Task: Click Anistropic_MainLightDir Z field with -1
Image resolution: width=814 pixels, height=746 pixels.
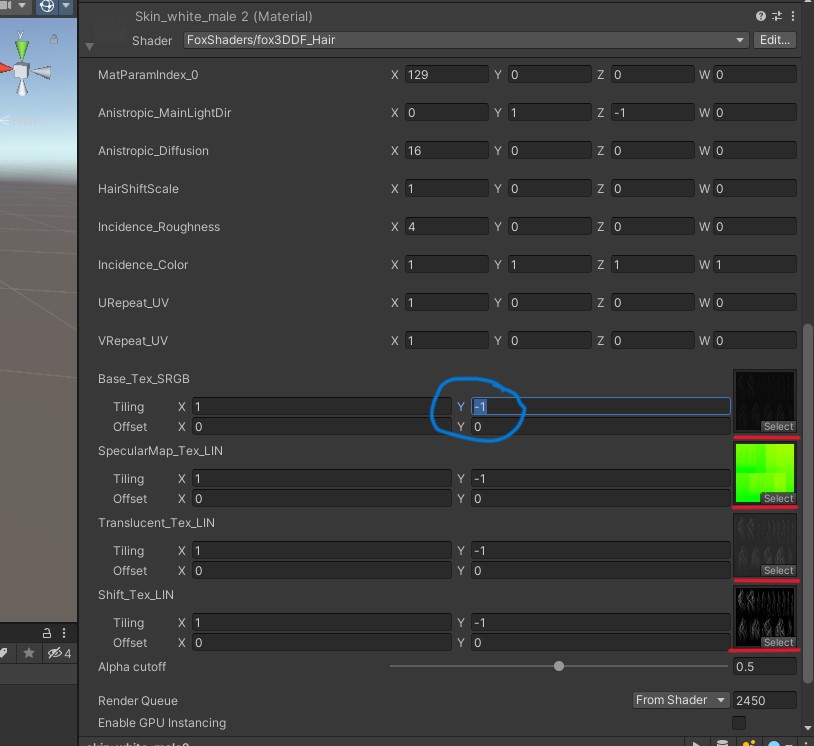Action: (x=653, y=112)
